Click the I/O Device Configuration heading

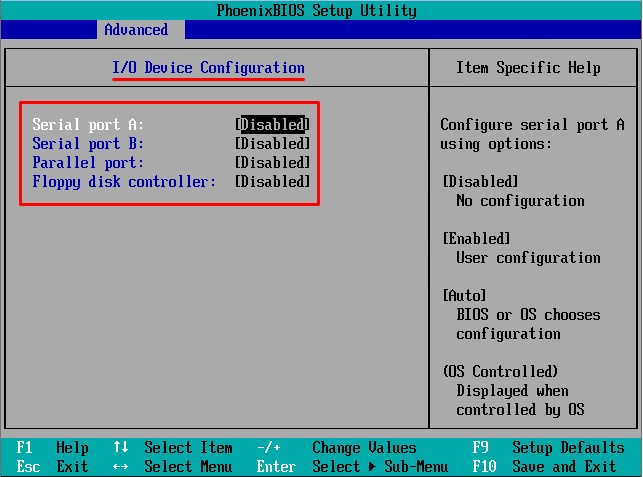coord(208,68)
